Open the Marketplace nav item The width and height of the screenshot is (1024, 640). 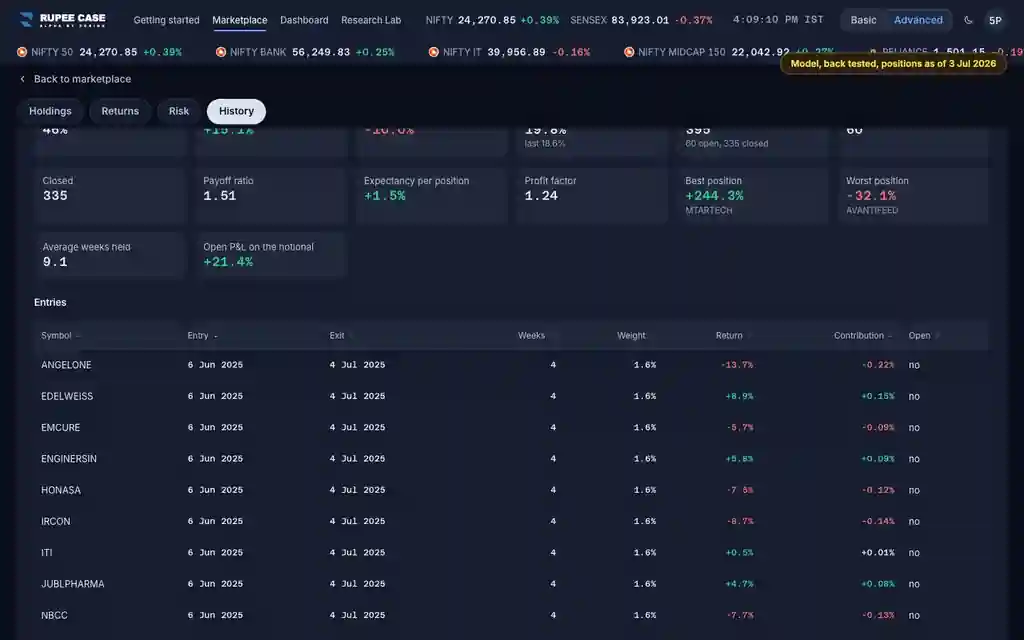point(240,20)
